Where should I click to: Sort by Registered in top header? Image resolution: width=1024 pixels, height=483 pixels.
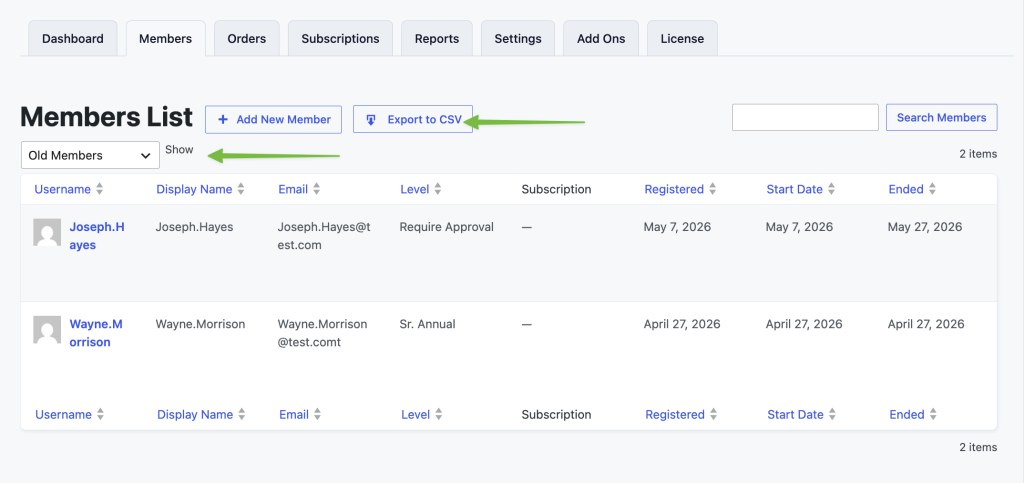click(x=674, y=189)
